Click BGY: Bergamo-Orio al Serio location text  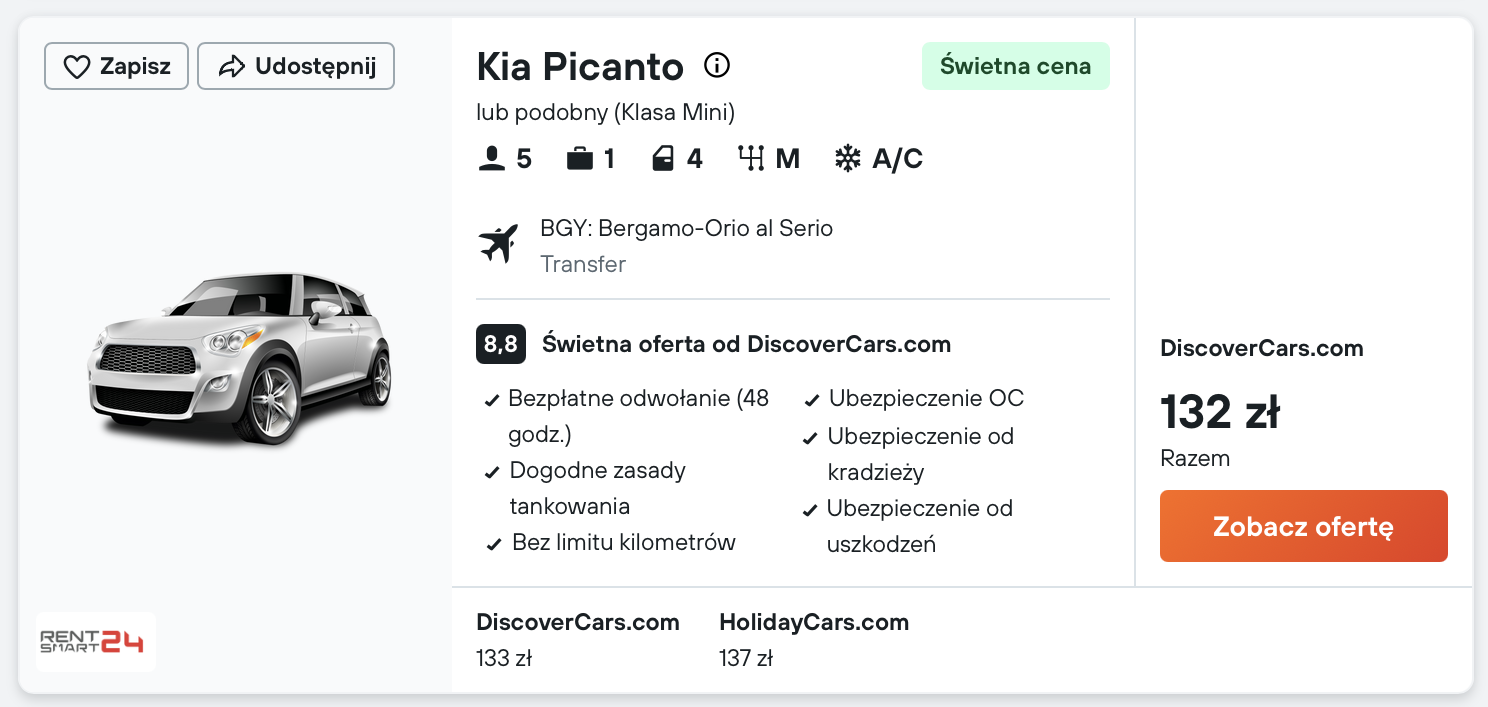pyautogui.click(x=686, y=228)
